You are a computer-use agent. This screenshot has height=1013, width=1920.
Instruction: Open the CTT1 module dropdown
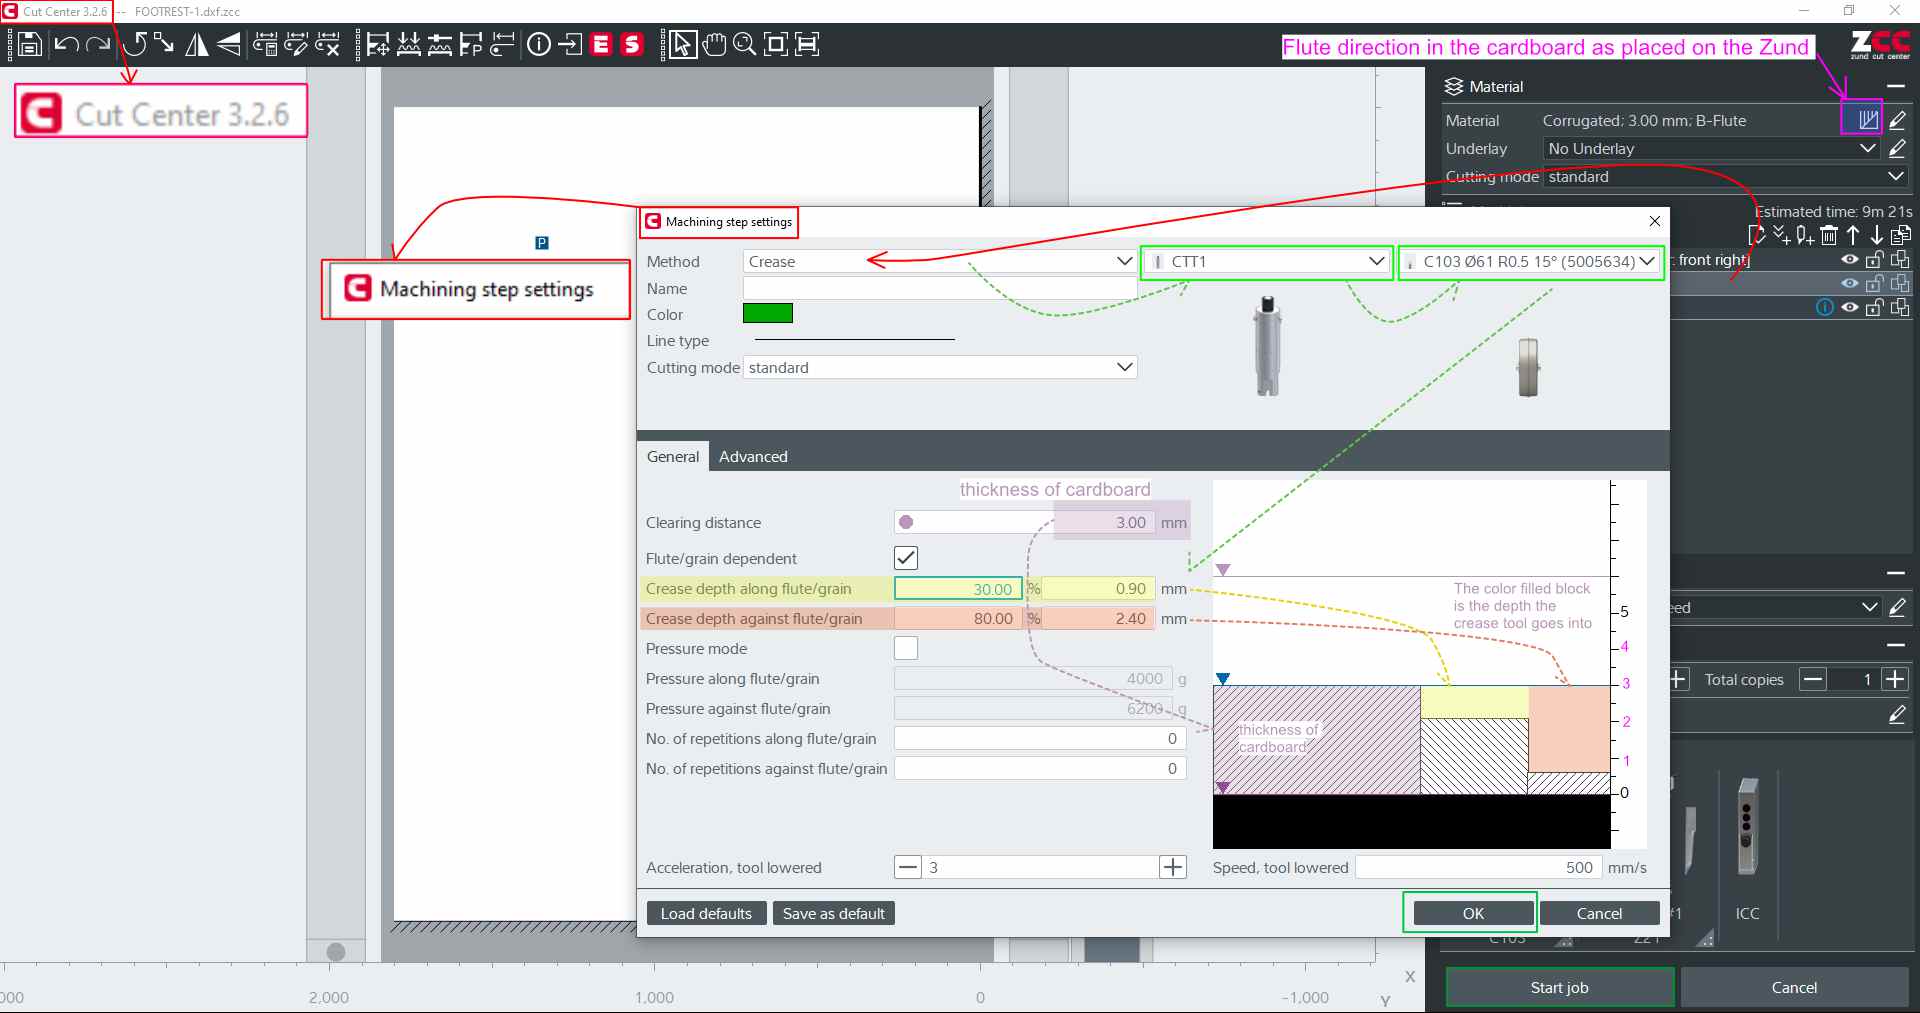point(1267,261)
